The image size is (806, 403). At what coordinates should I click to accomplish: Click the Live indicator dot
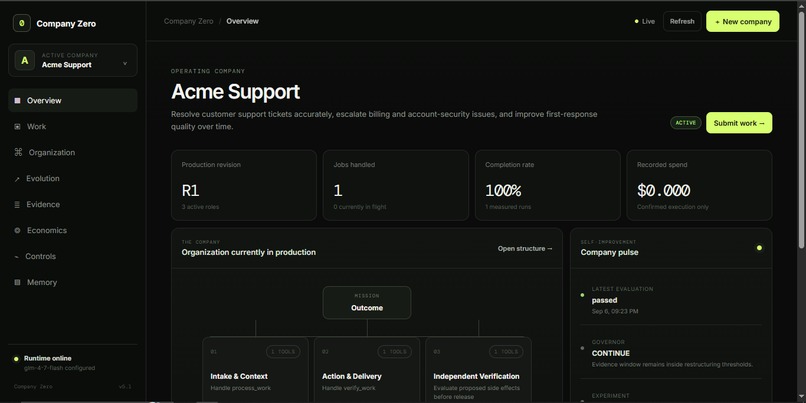coord(636,22)
